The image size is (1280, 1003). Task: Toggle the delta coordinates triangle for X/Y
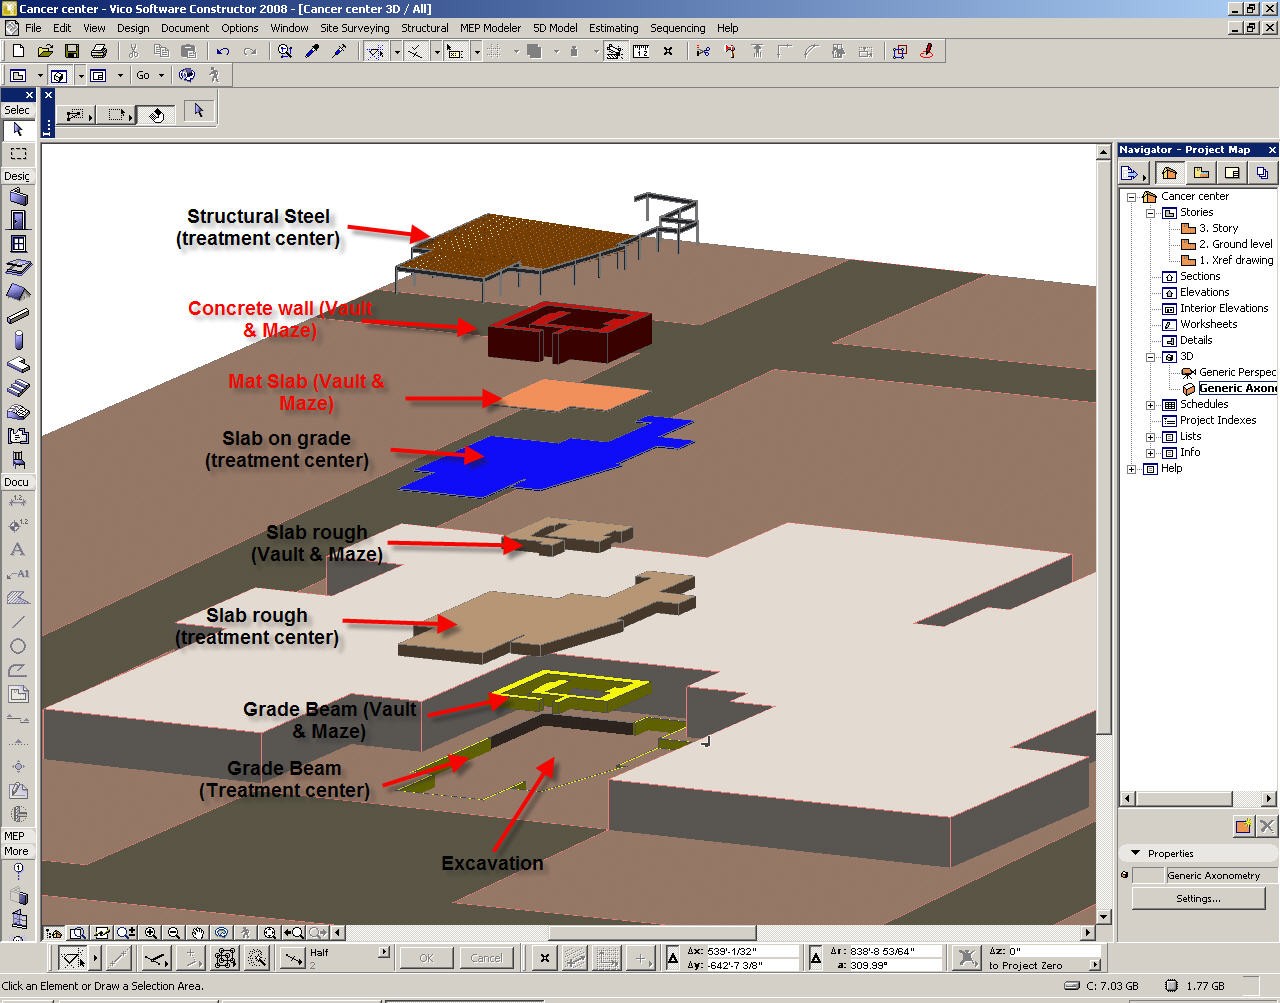click(x=673, y=959)
